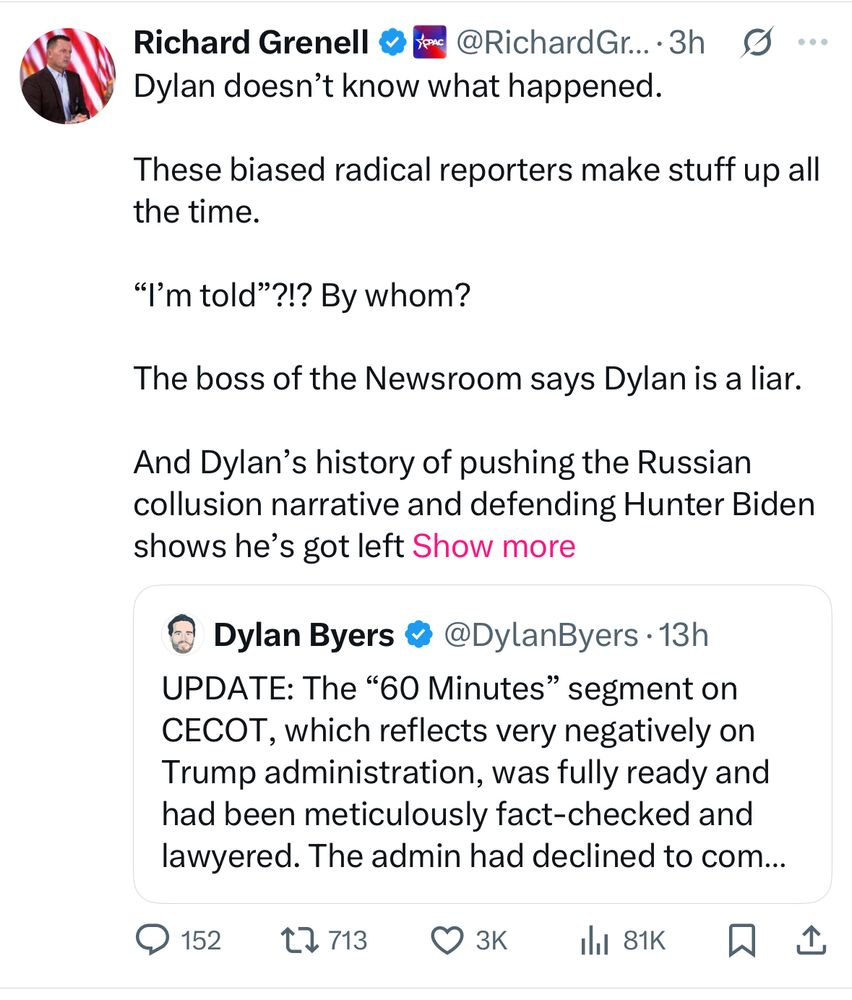
Task: Click the 3h timestamp on Grenell's post
Action: 689,42
